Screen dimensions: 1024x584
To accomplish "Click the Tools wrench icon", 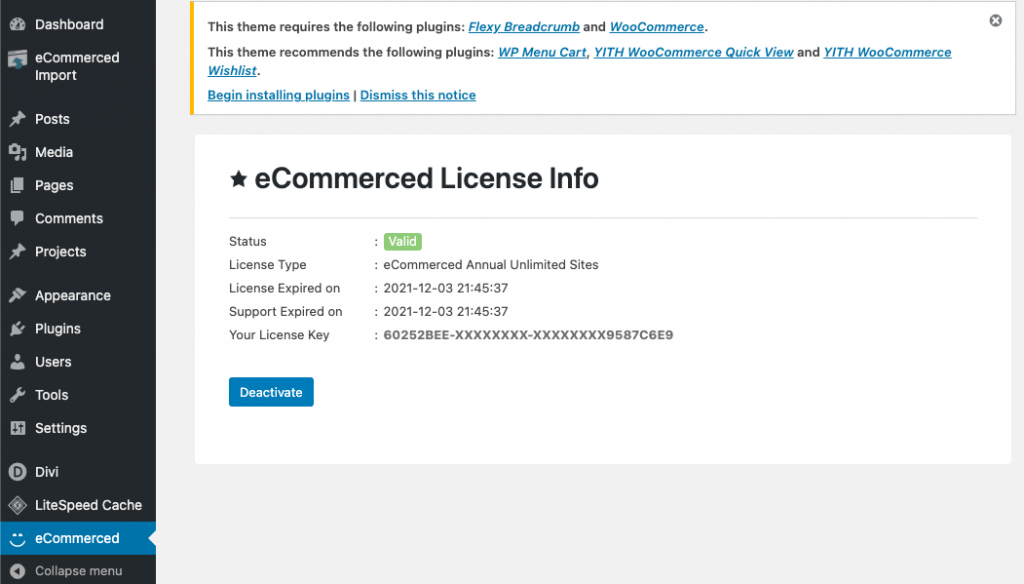I will coord(17,395).
